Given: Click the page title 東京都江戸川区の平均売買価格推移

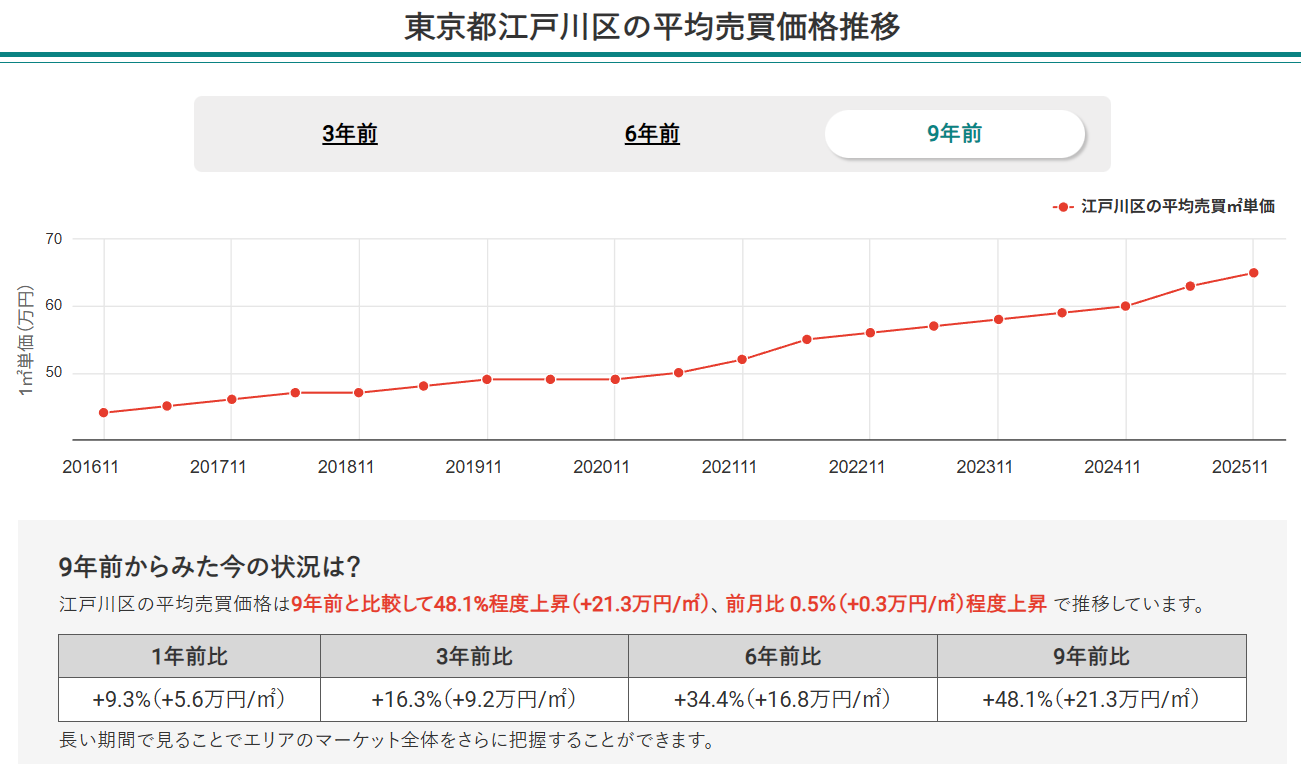Looking at the screenshot, I should click(650, 25).
